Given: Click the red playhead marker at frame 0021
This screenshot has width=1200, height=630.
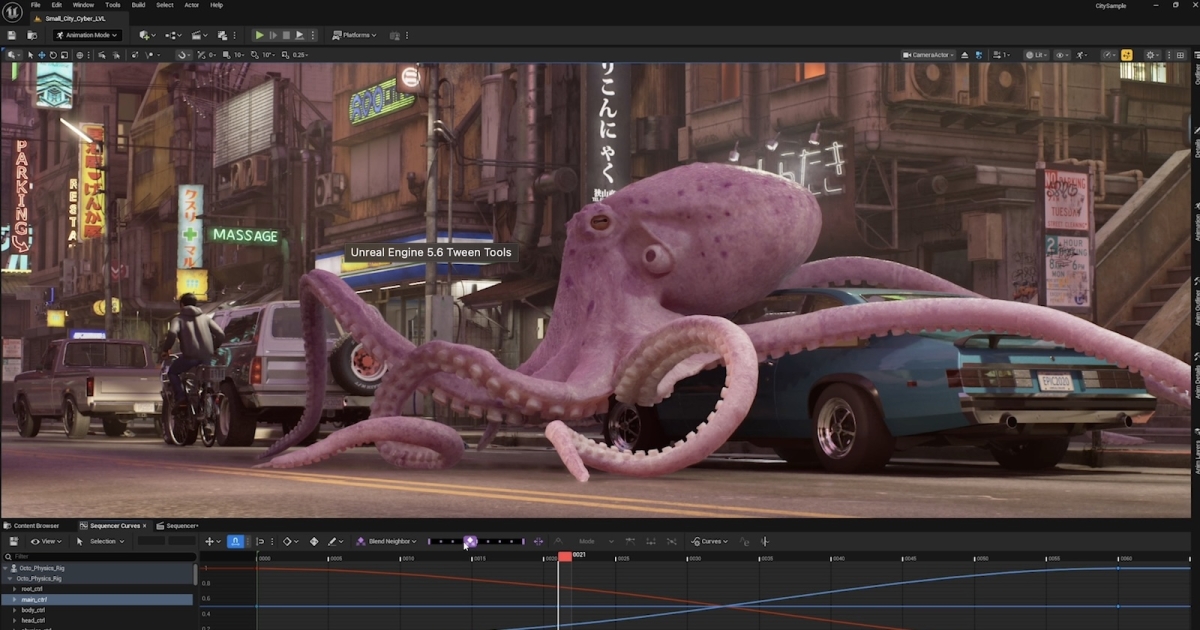Looking at the screenshot, I should pyautogui.click(x=565, y=555).
